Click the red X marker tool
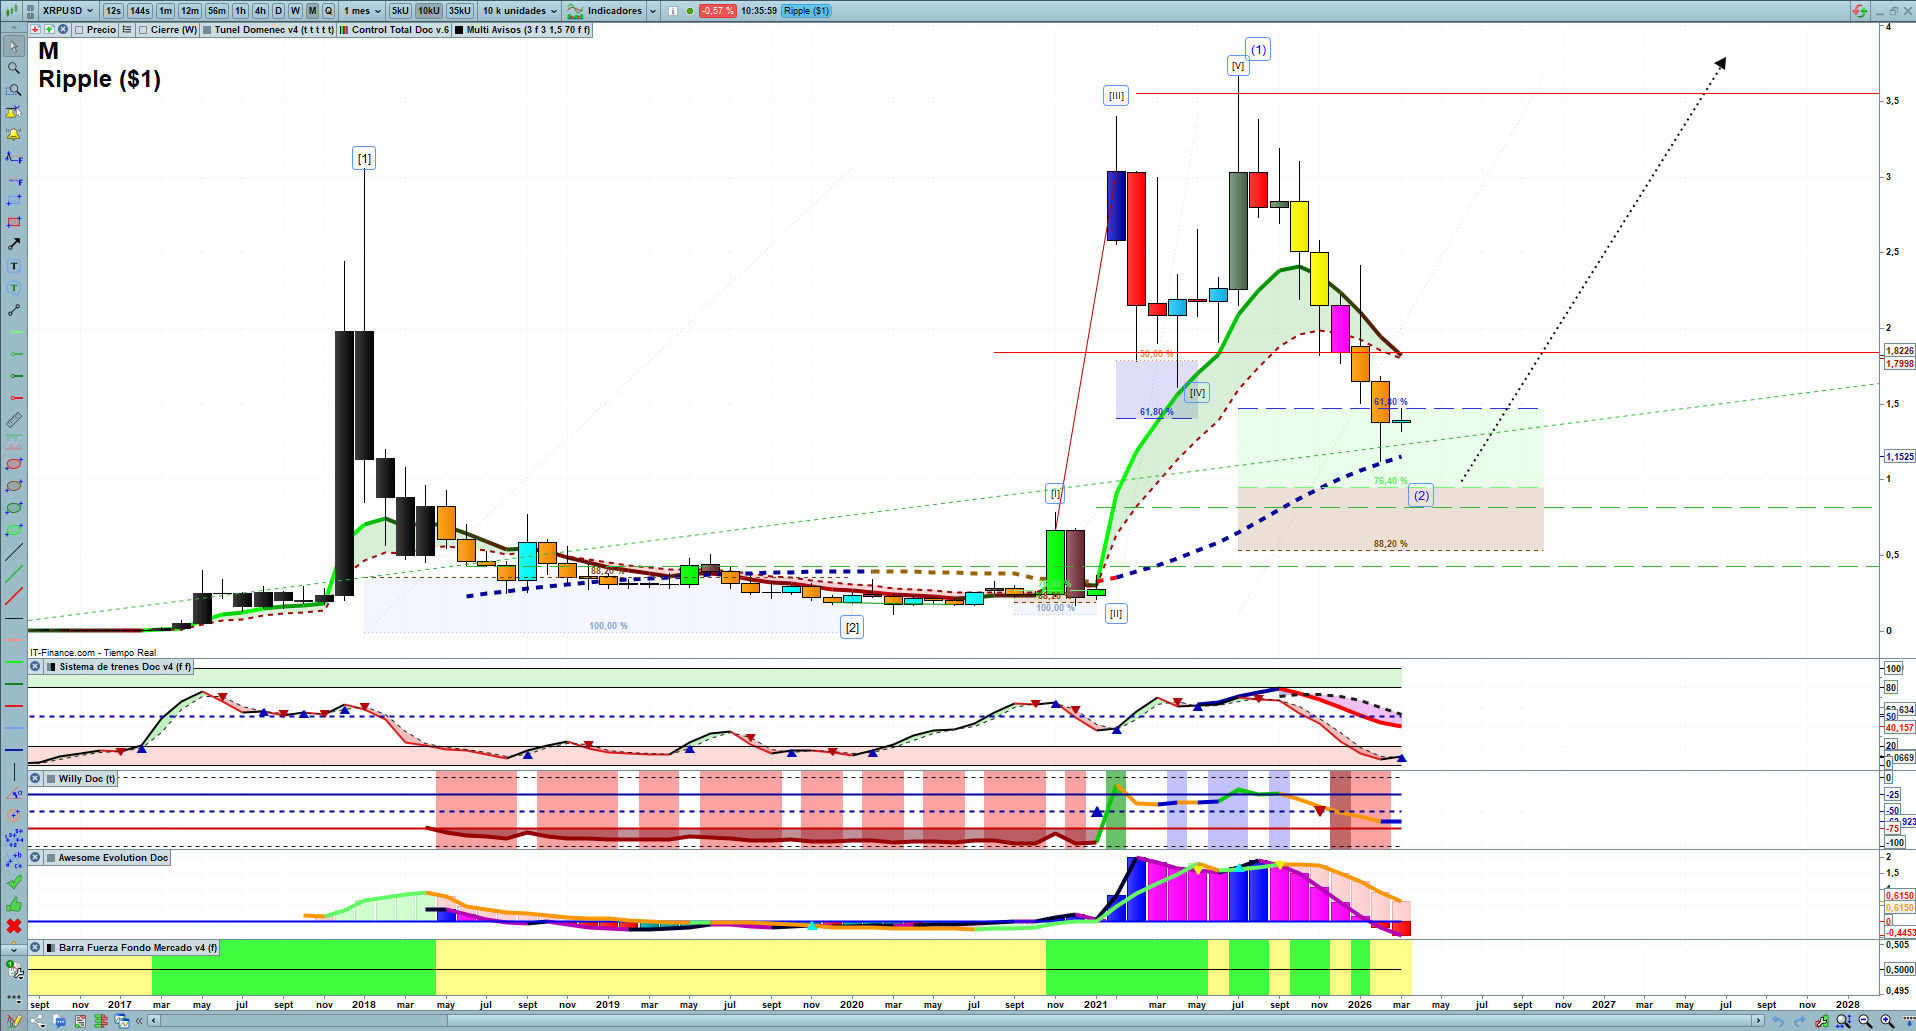 pos(14,926)
